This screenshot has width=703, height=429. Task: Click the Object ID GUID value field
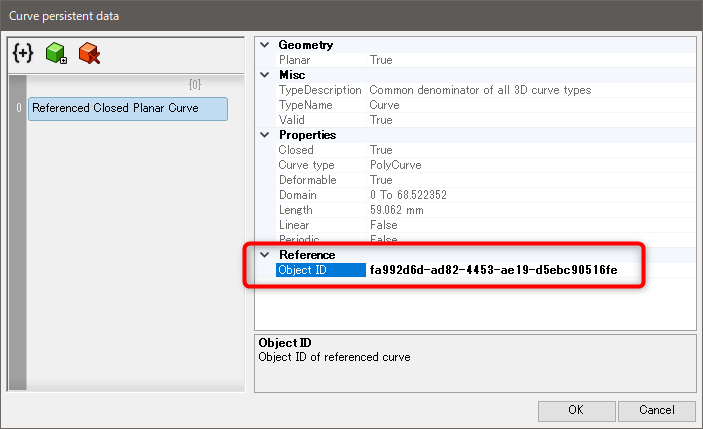click(493, 270)
